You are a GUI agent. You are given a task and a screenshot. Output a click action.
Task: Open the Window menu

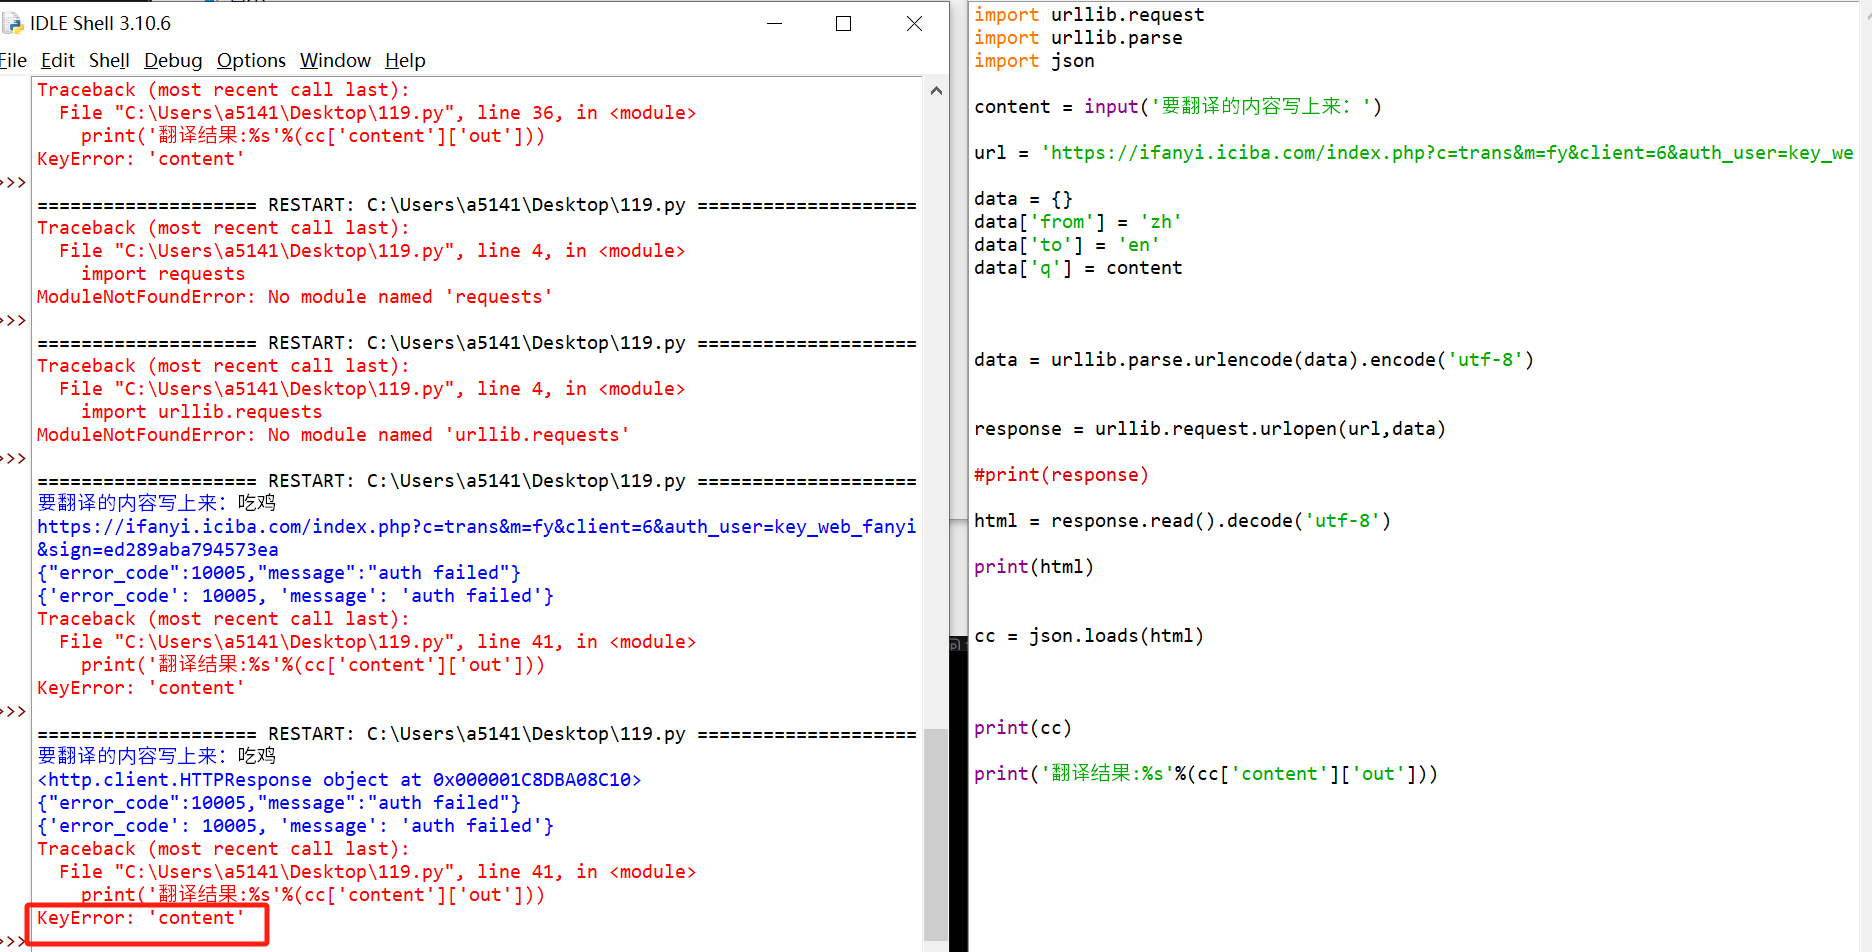[x=335, y=61]
